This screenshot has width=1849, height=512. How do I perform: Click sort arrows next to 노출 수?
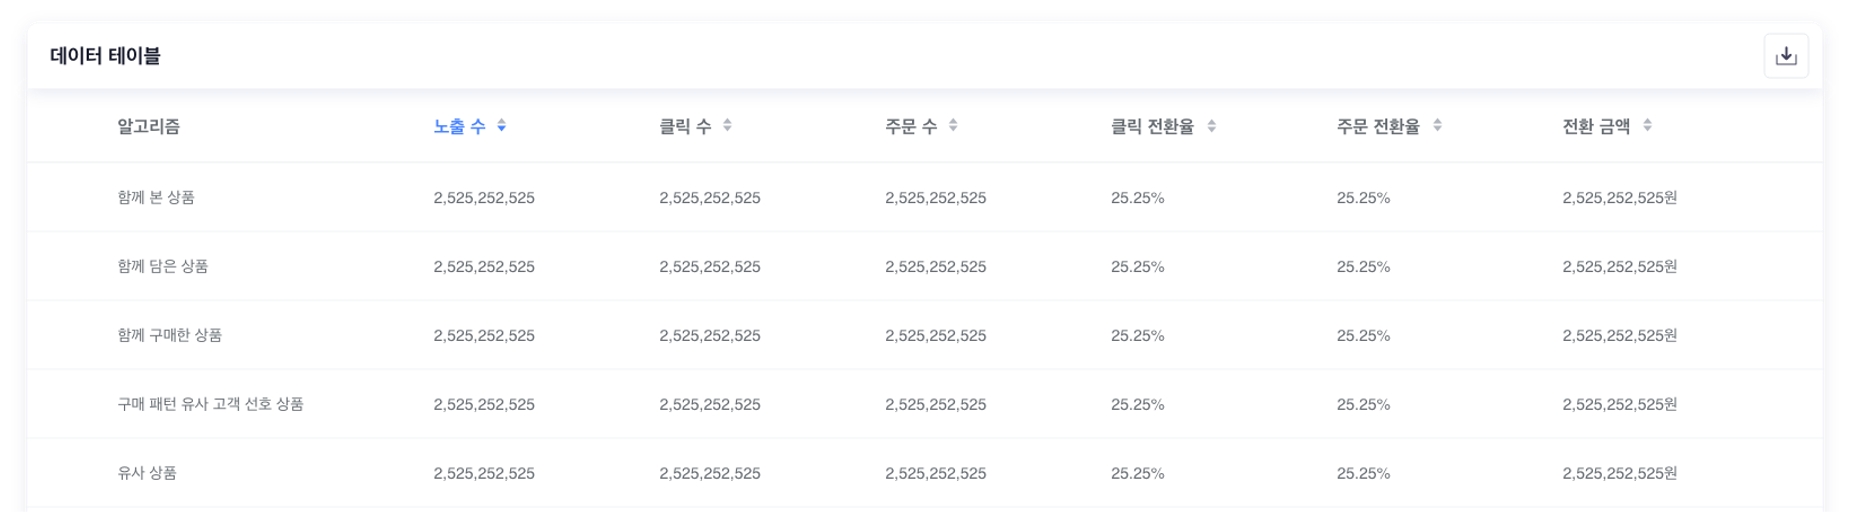click(502, 126)
